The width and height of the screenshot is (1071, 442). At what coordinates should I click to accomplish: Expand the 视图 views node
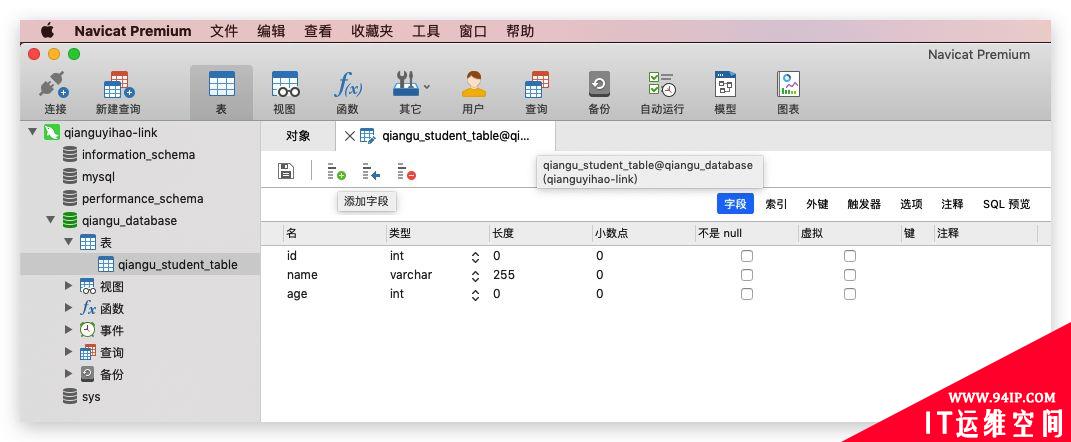pyautogui.click(x=68, y=286)
